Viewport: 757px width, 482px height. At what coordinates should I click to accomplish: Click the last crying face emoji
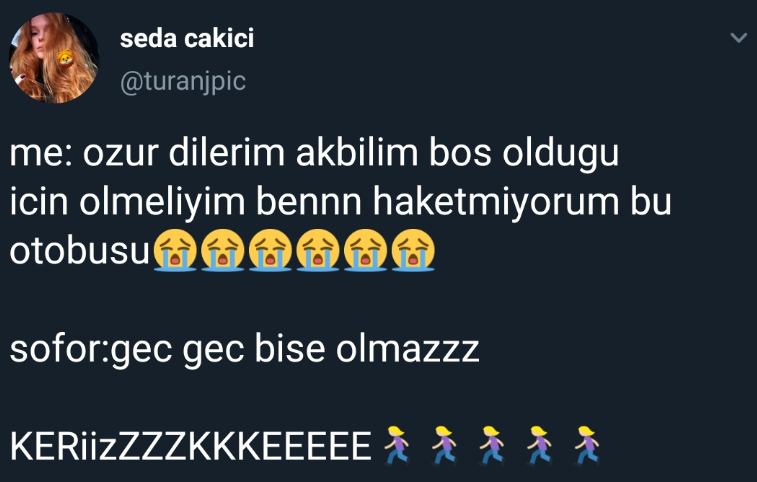413,250
